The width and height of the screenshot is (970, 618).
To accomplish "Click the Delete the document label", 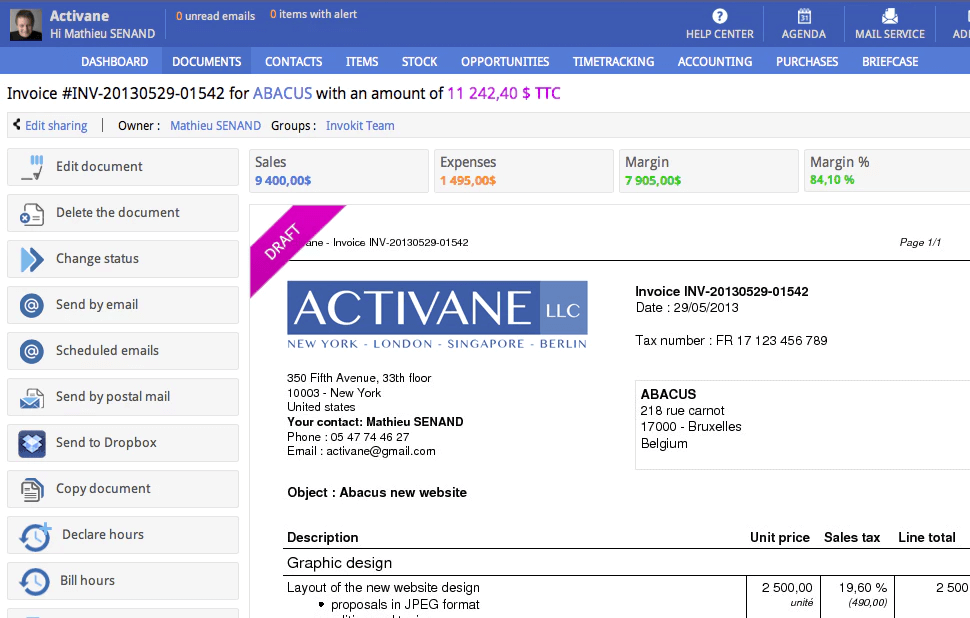I will pos(118,212).
